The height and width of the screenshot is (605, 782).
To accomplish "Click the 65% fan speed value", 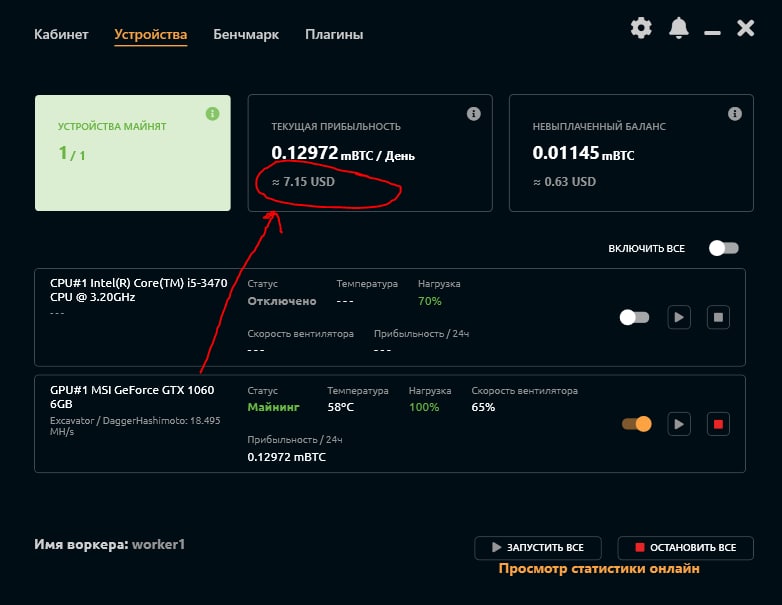I will (483, 407).
